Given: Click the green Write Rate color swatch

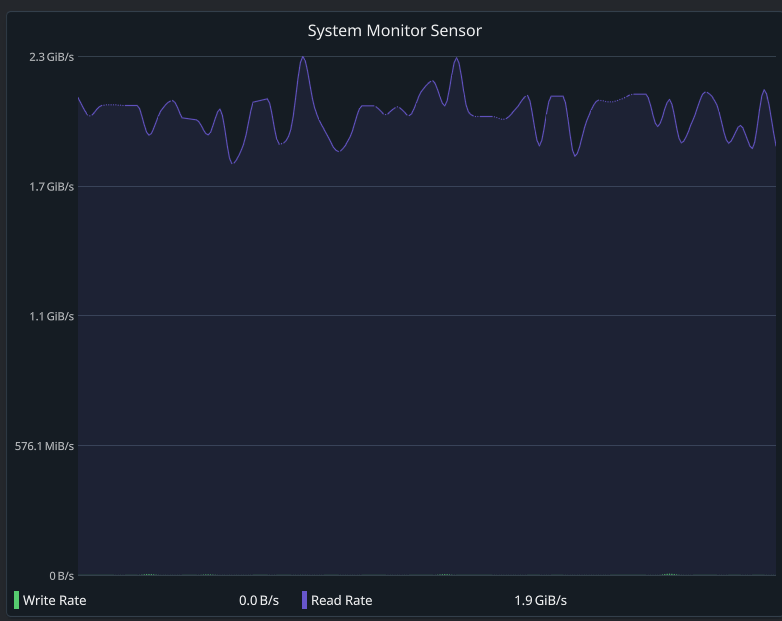Looking at the screenshot, I should tap(16, 600).
